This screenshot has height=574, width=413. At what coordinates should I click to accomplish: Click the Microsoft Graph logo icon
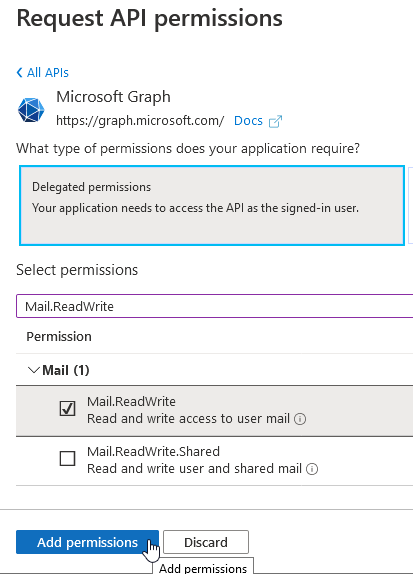tap(31, 110)
